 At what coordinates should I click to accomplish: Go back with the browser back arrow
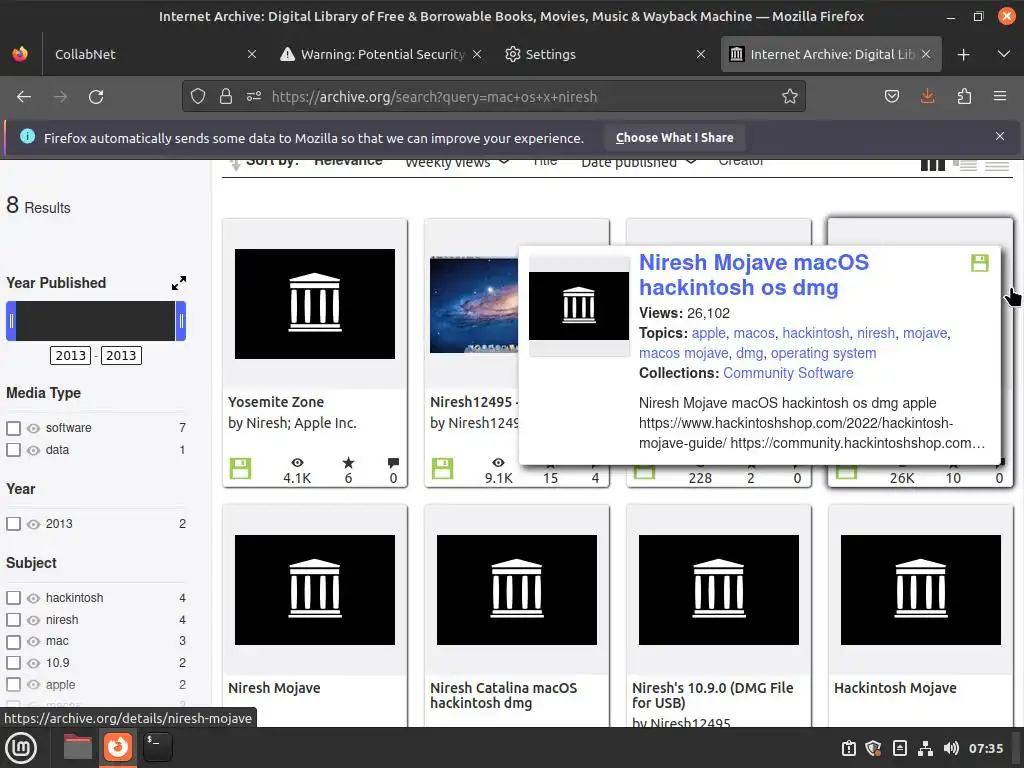pyautogui.click(x=24, y=97)
